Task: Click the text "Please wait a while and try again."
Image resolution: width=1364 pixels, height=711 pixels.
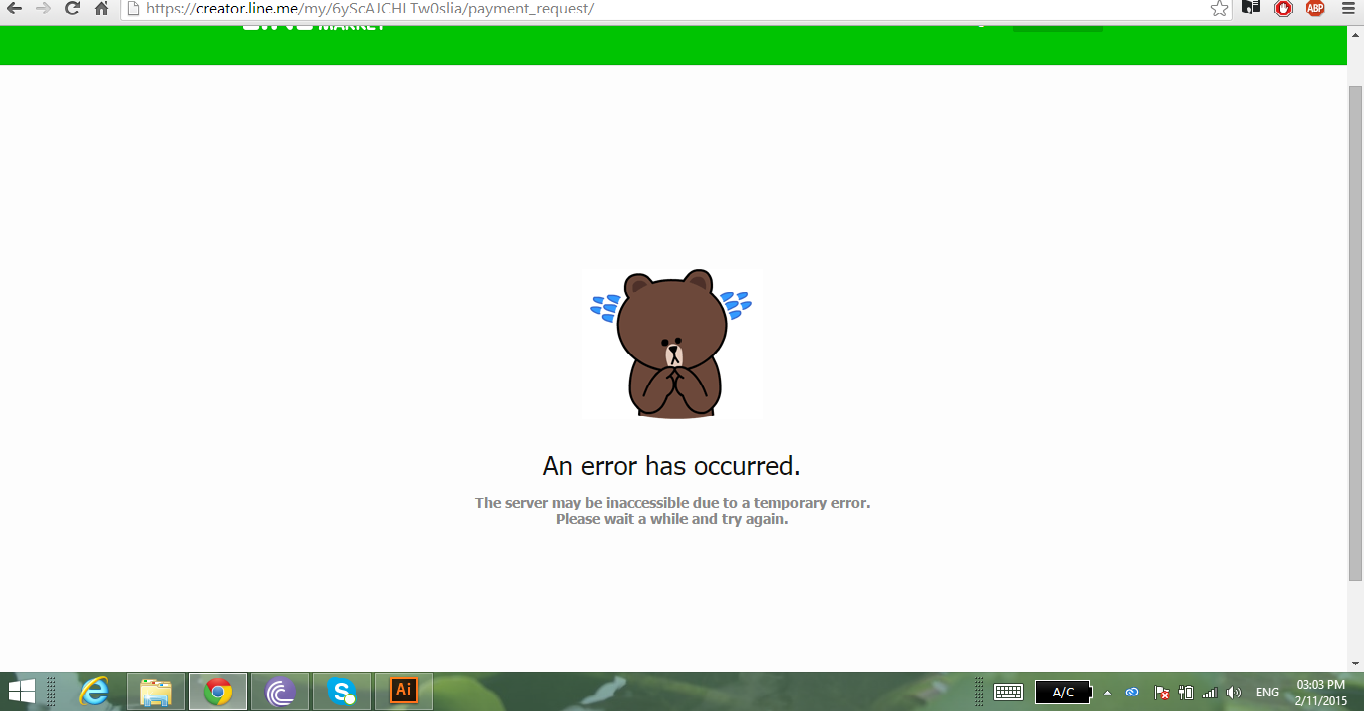Action: (x=672, y=519)
